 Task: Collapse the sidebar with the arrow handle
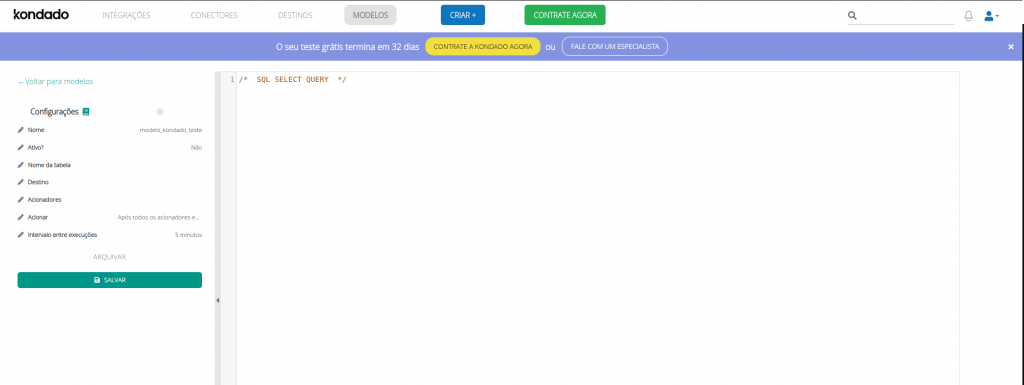point(218,300)
